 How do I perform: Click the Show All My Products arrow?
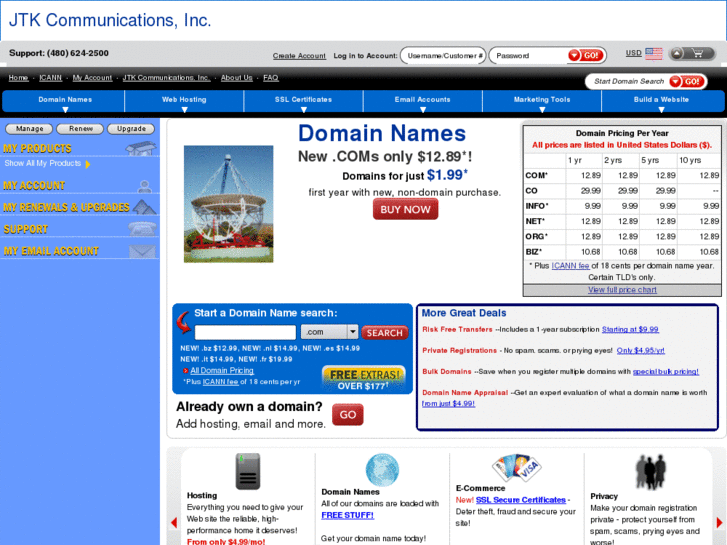88,164
